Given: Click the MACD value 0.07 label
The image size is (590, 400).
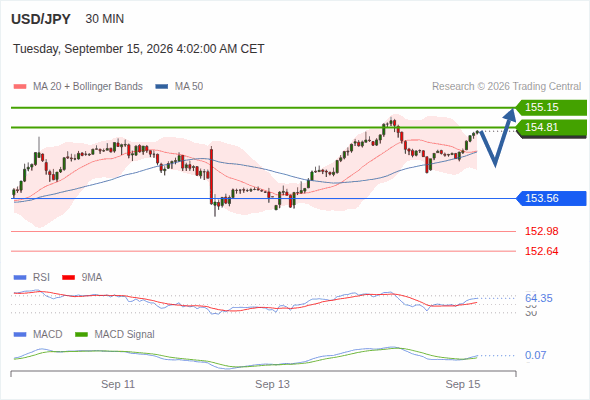Looking at the screenshot, I should 535,355.
